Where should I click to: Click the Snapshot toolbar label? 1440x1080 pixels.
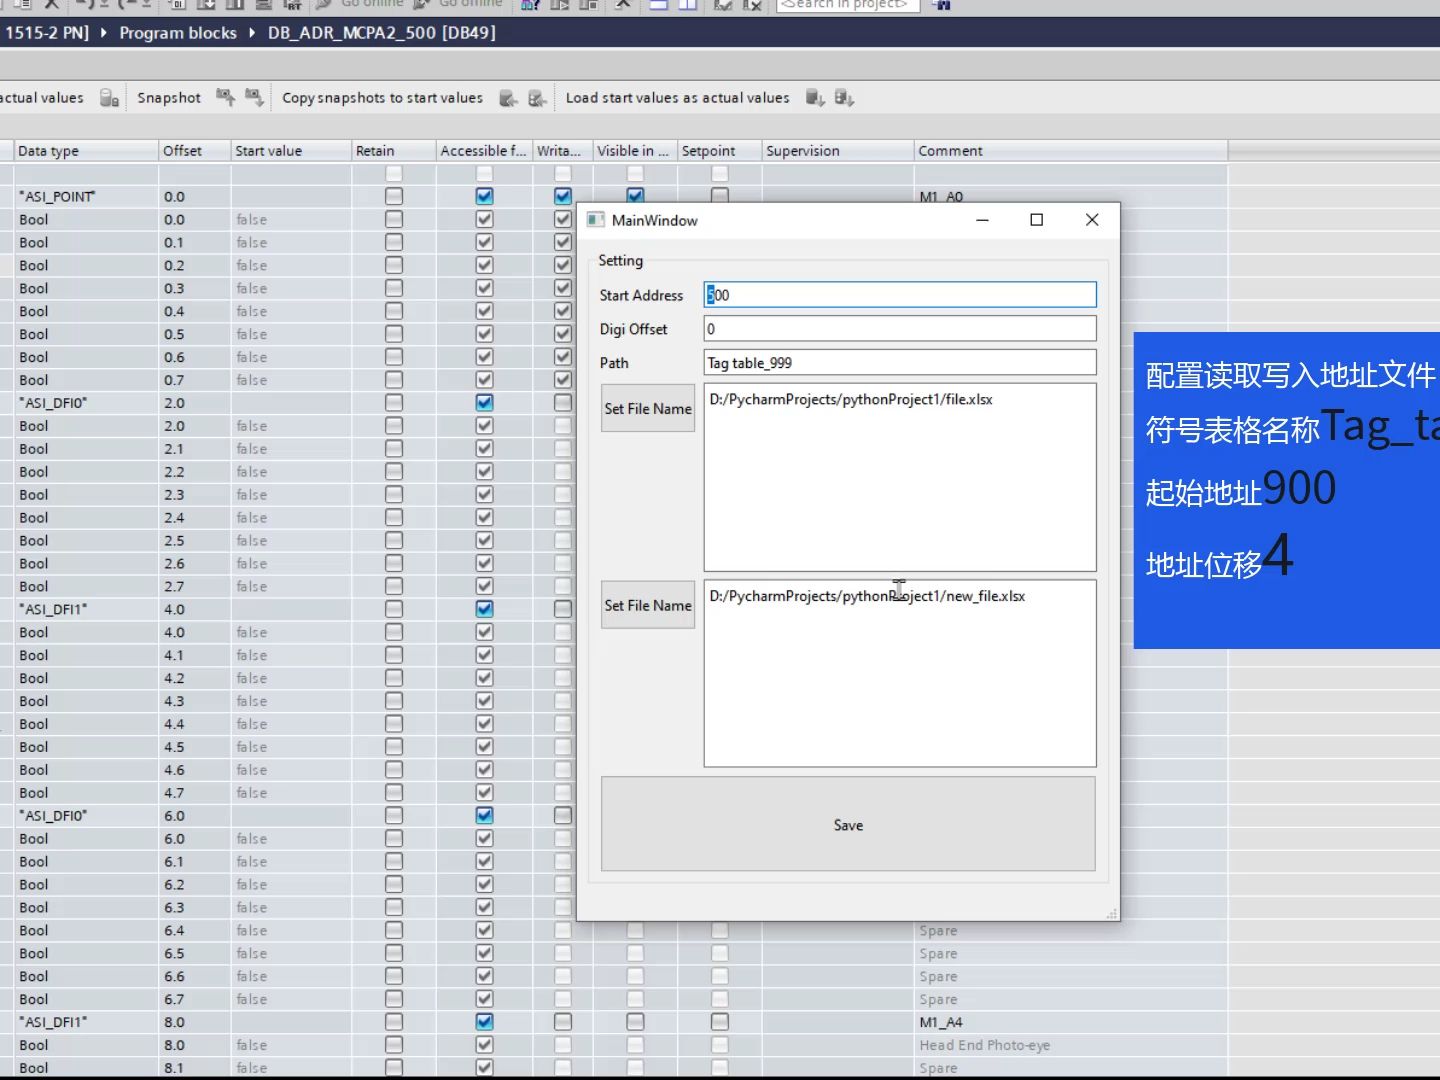[169, 98]
